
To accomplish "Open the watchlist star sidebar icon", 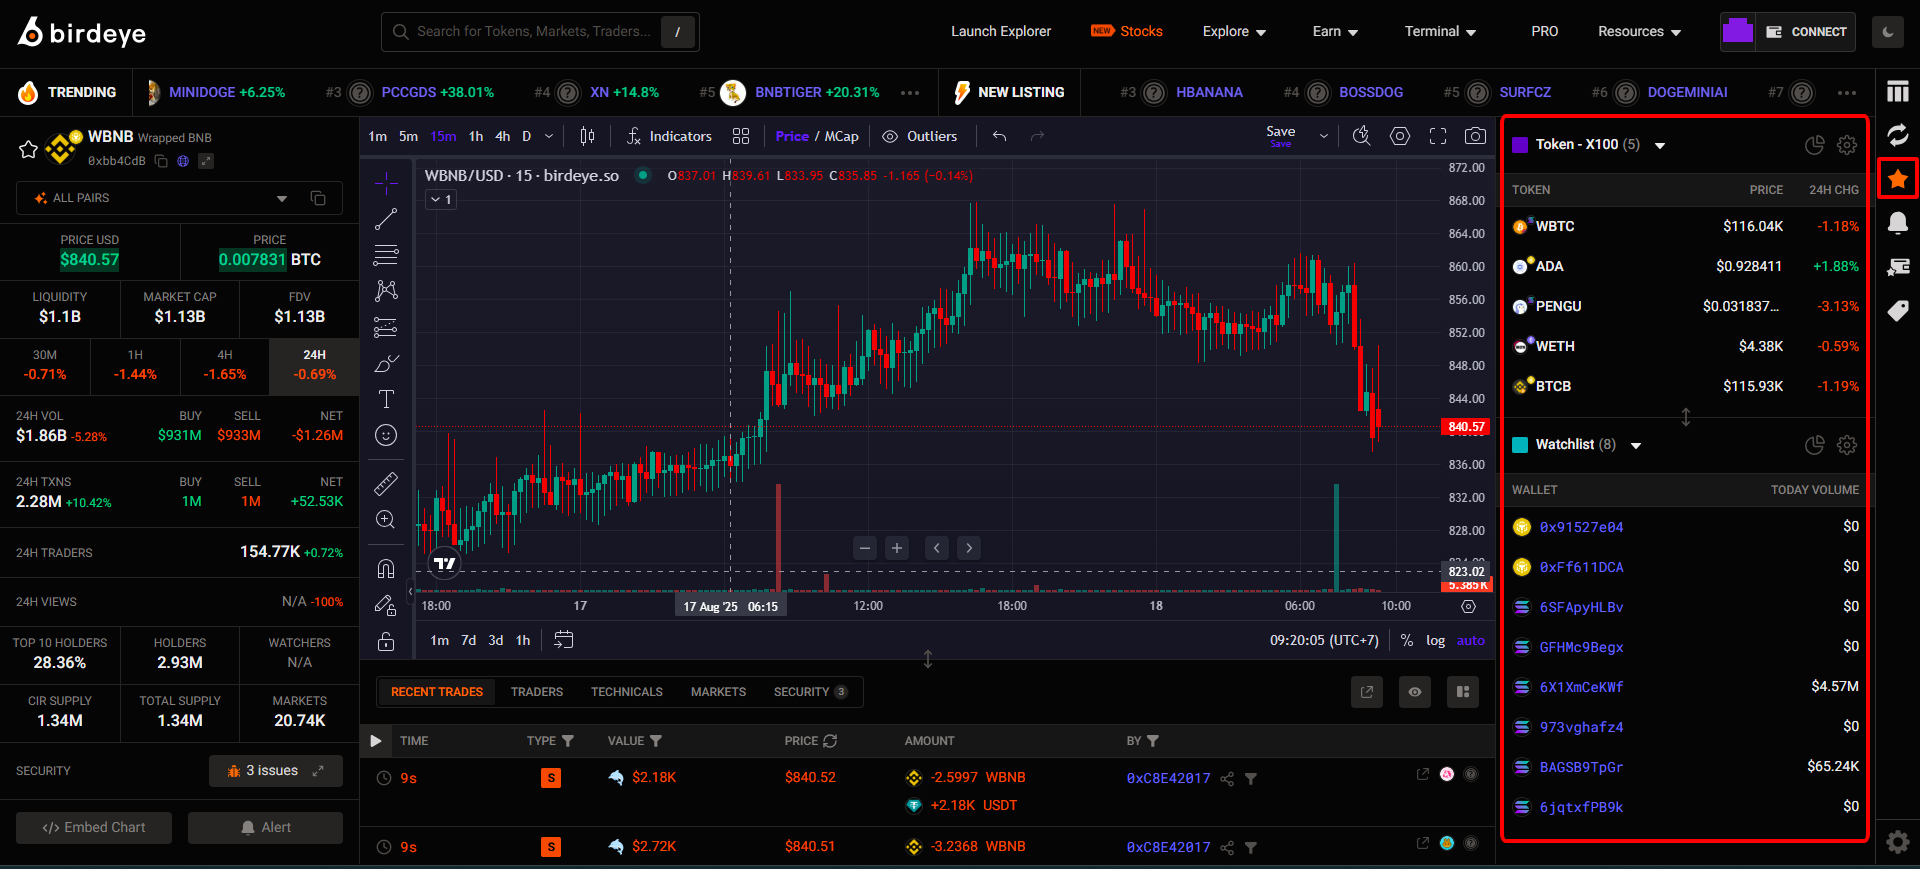I will 1897,180.
